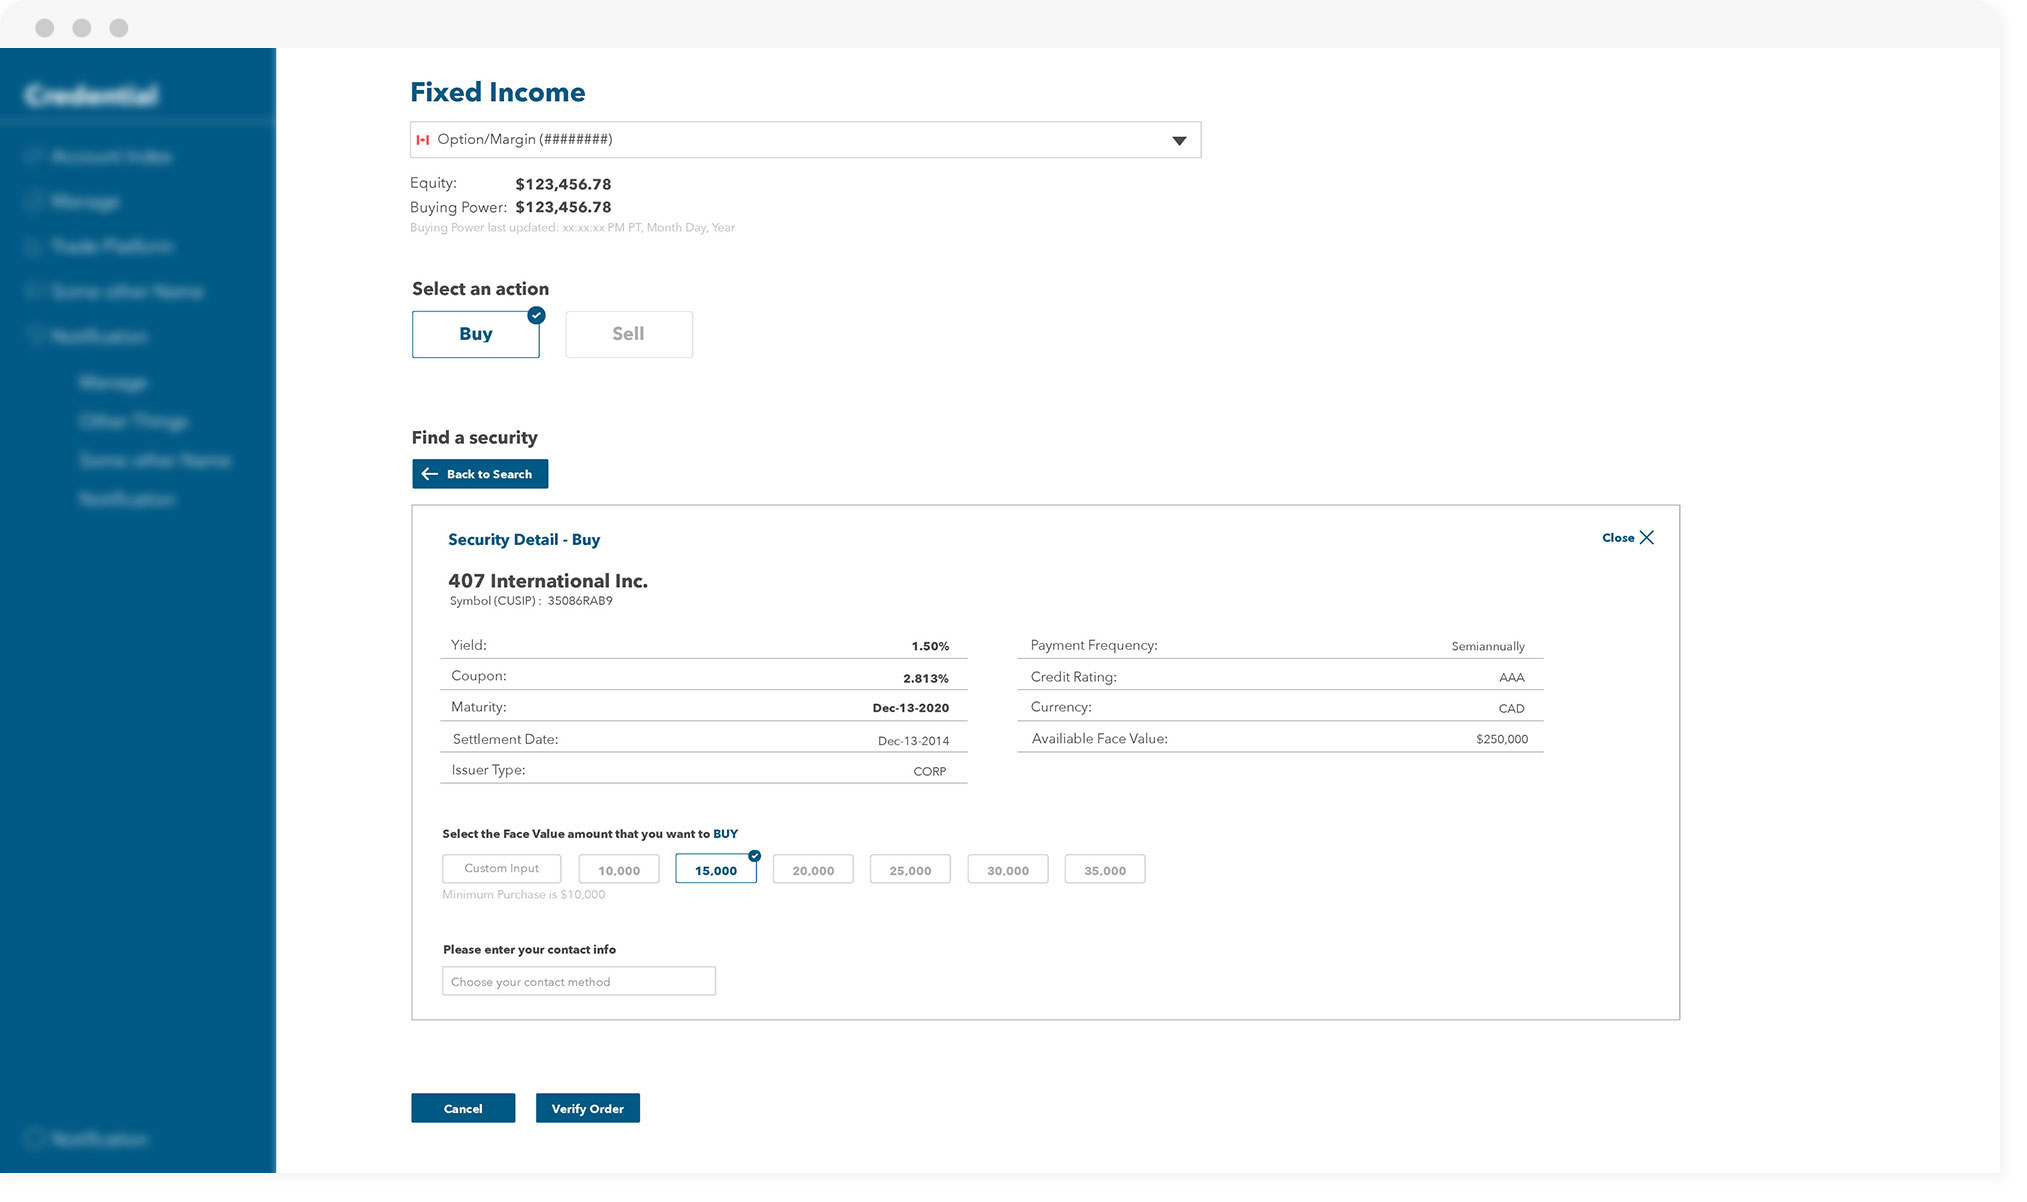
Task: Open the bottom sidebar Notification item
Action: 98,1139
